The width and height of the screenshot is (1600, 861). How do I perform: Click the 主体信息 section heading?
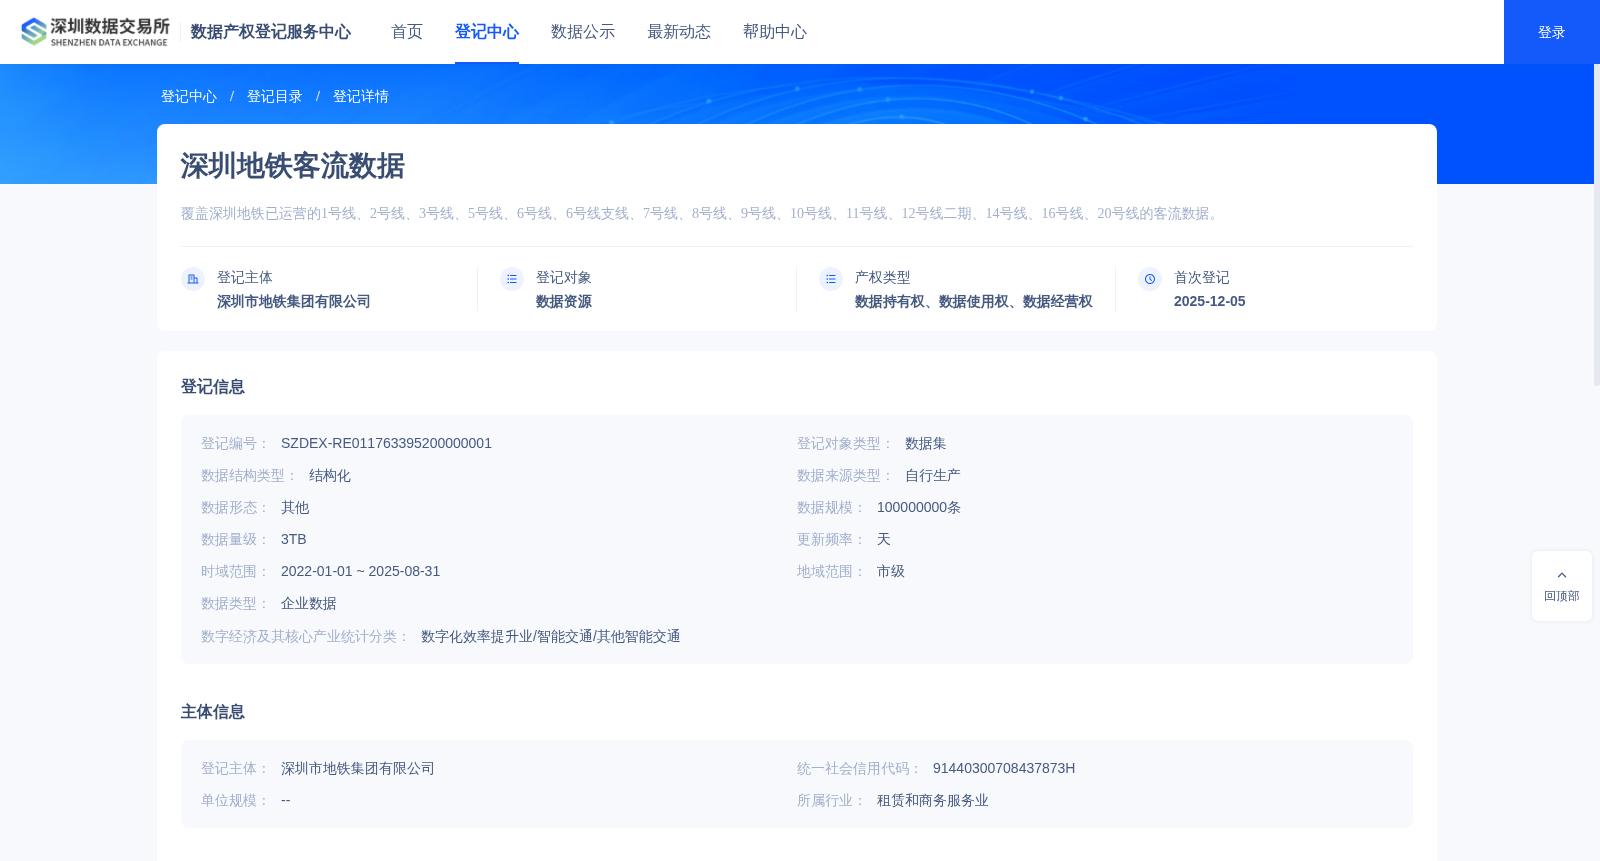[x=213, y=712]
